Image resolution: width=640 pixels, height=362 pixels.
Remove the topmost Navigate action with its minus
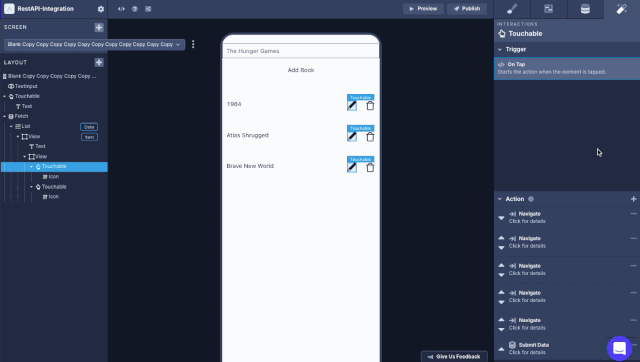633,213
